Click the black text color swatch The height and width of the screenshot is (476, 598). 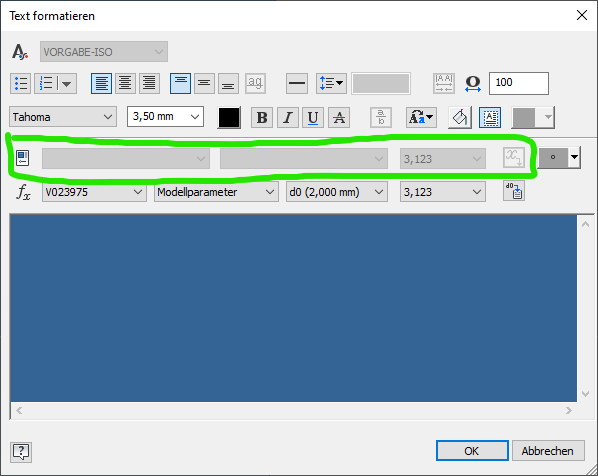pos(229,117)
